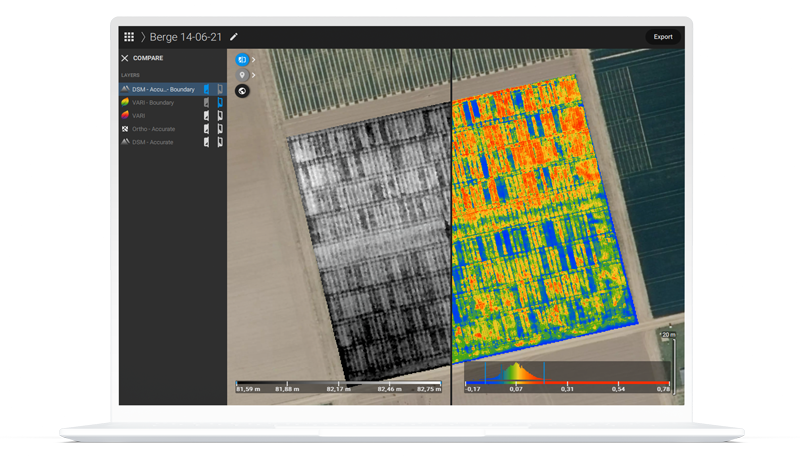The image size is (800, 459).
Task: Expand the compare tool chevron
Action: (254, 60)
